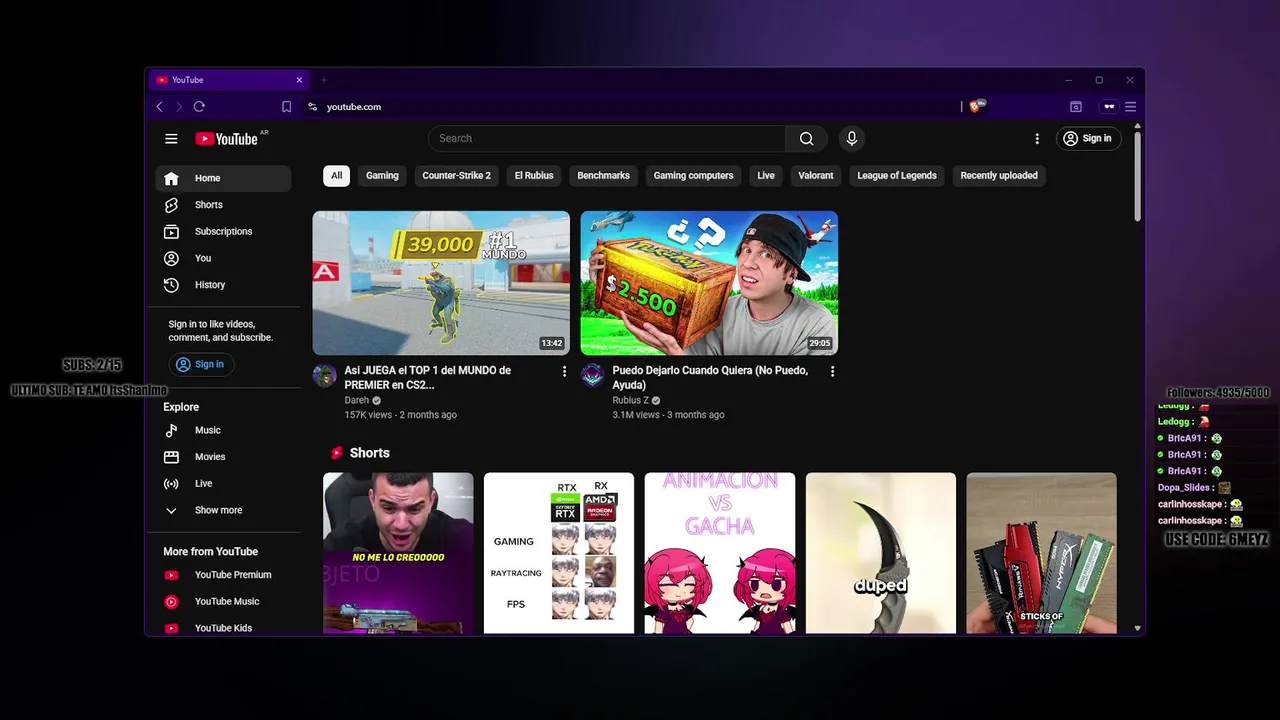Select the Gaming computers filter chip
Screen dimensions: 1280x720
coord(693,175)
